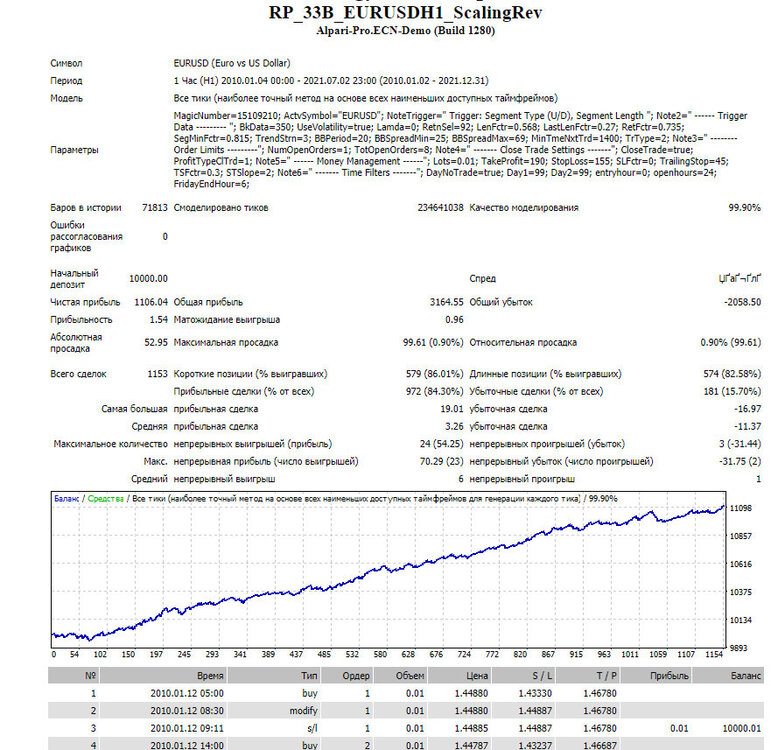The width and height of the screenshot is (771, 750).
Task: Click the chart x-axis label 1154
Action: point(714,654)
